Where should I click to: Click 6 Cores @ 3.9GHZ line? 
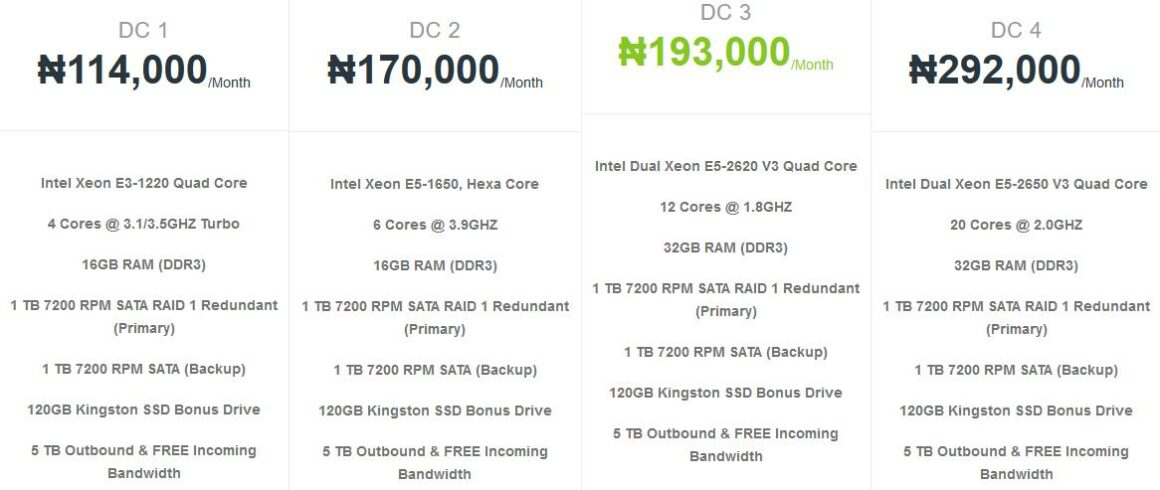[435, 224]
